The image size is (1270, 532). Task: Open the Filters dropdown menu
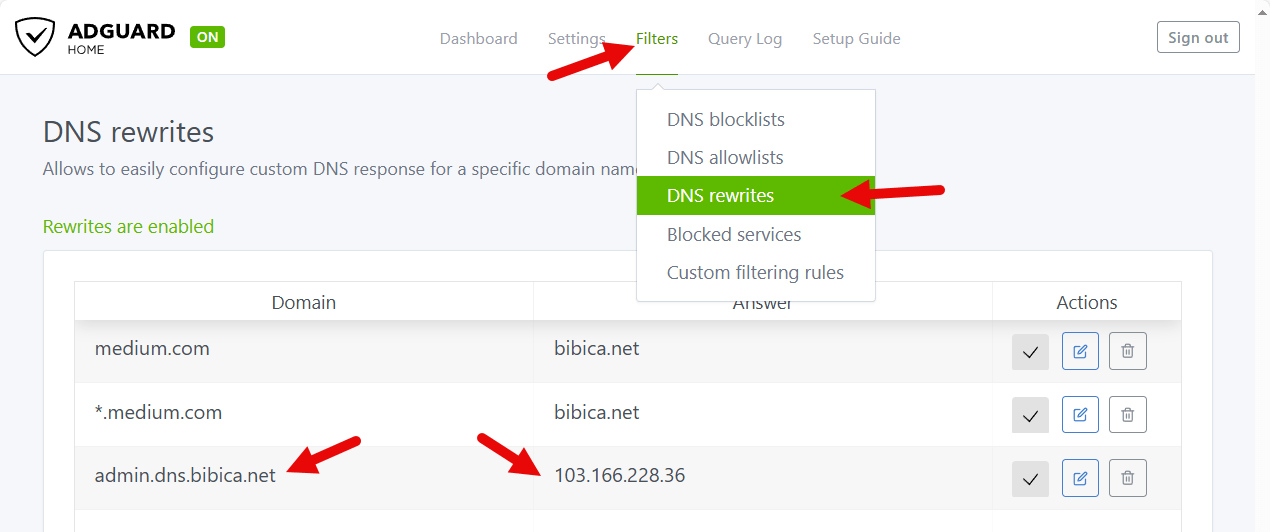coord(657,39)
